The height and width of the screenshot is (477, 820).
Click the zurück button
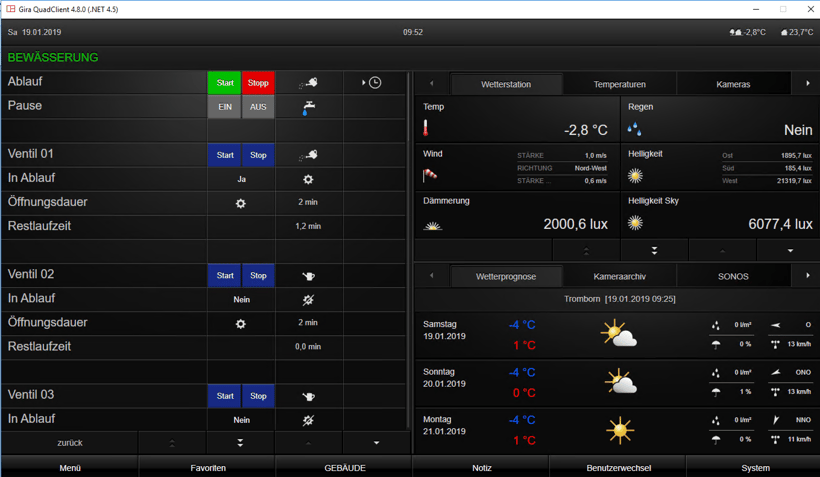pyautogui.click(x=70, y=443)
